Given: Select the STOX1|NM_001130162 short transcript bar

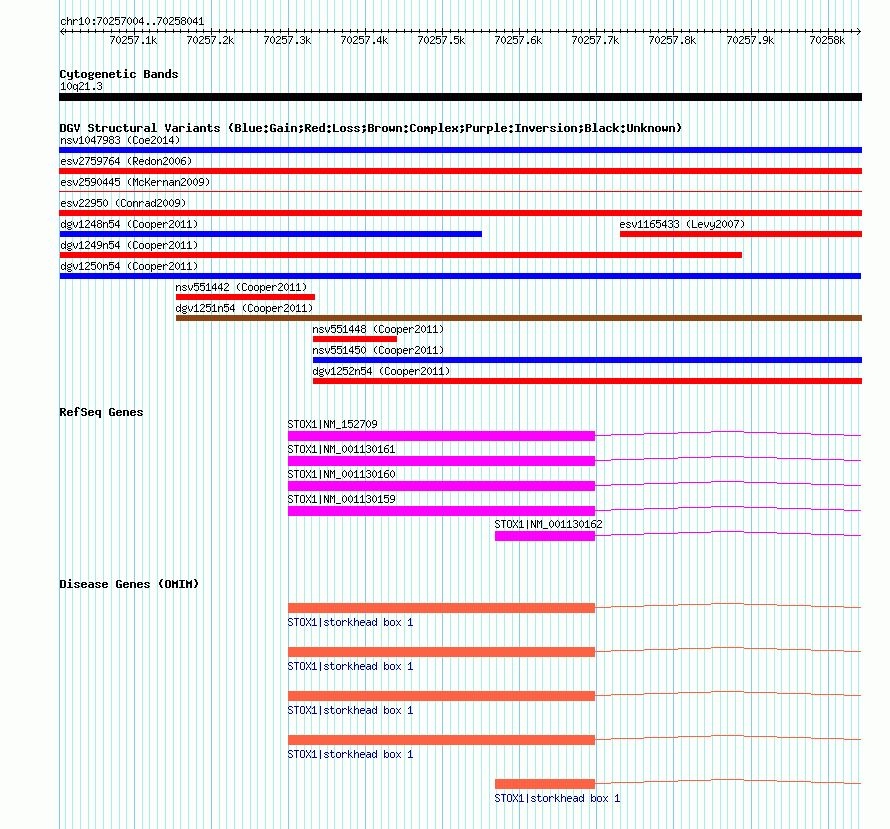Looking at the screenshot, I should [545, 536].
